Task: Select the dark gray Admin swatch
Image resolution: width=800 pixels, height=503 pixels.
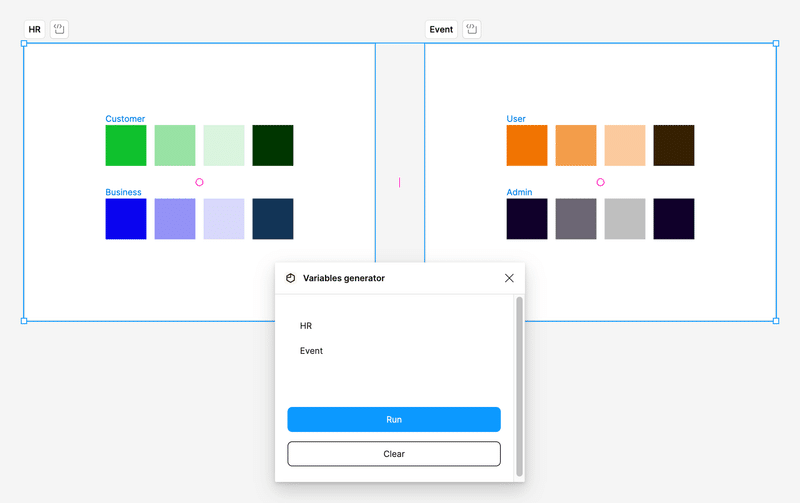Action: (x=576, y=219)
